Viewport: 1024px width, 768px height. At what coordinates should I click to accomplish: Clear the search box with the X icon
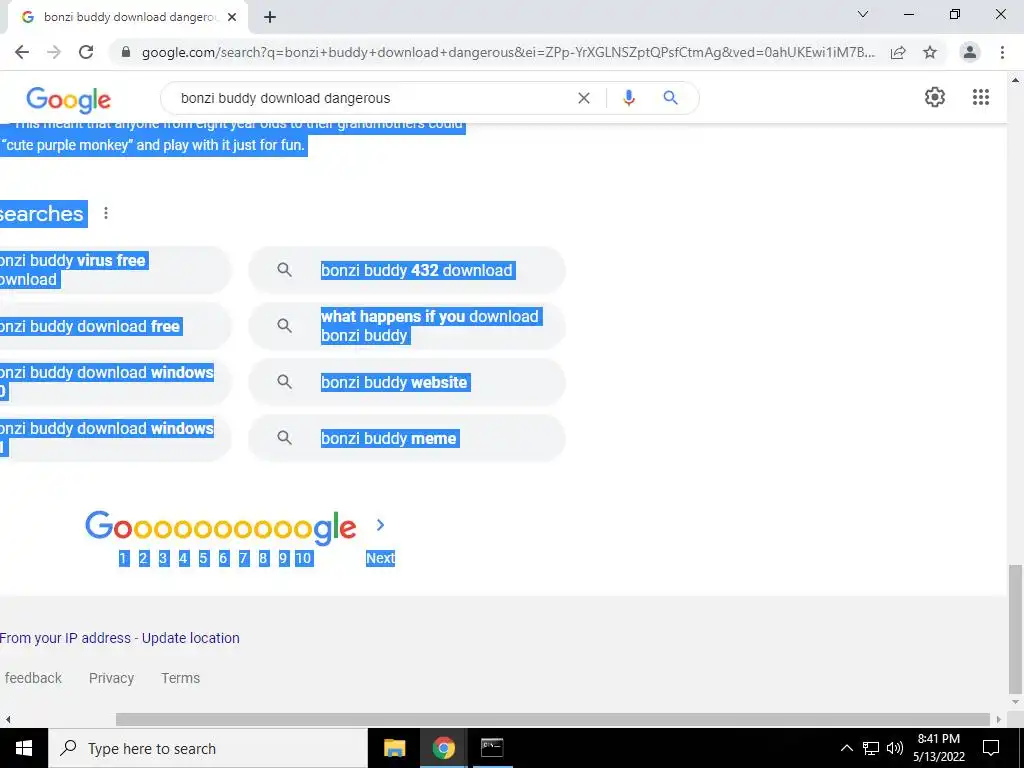click(x=584, y=98)
